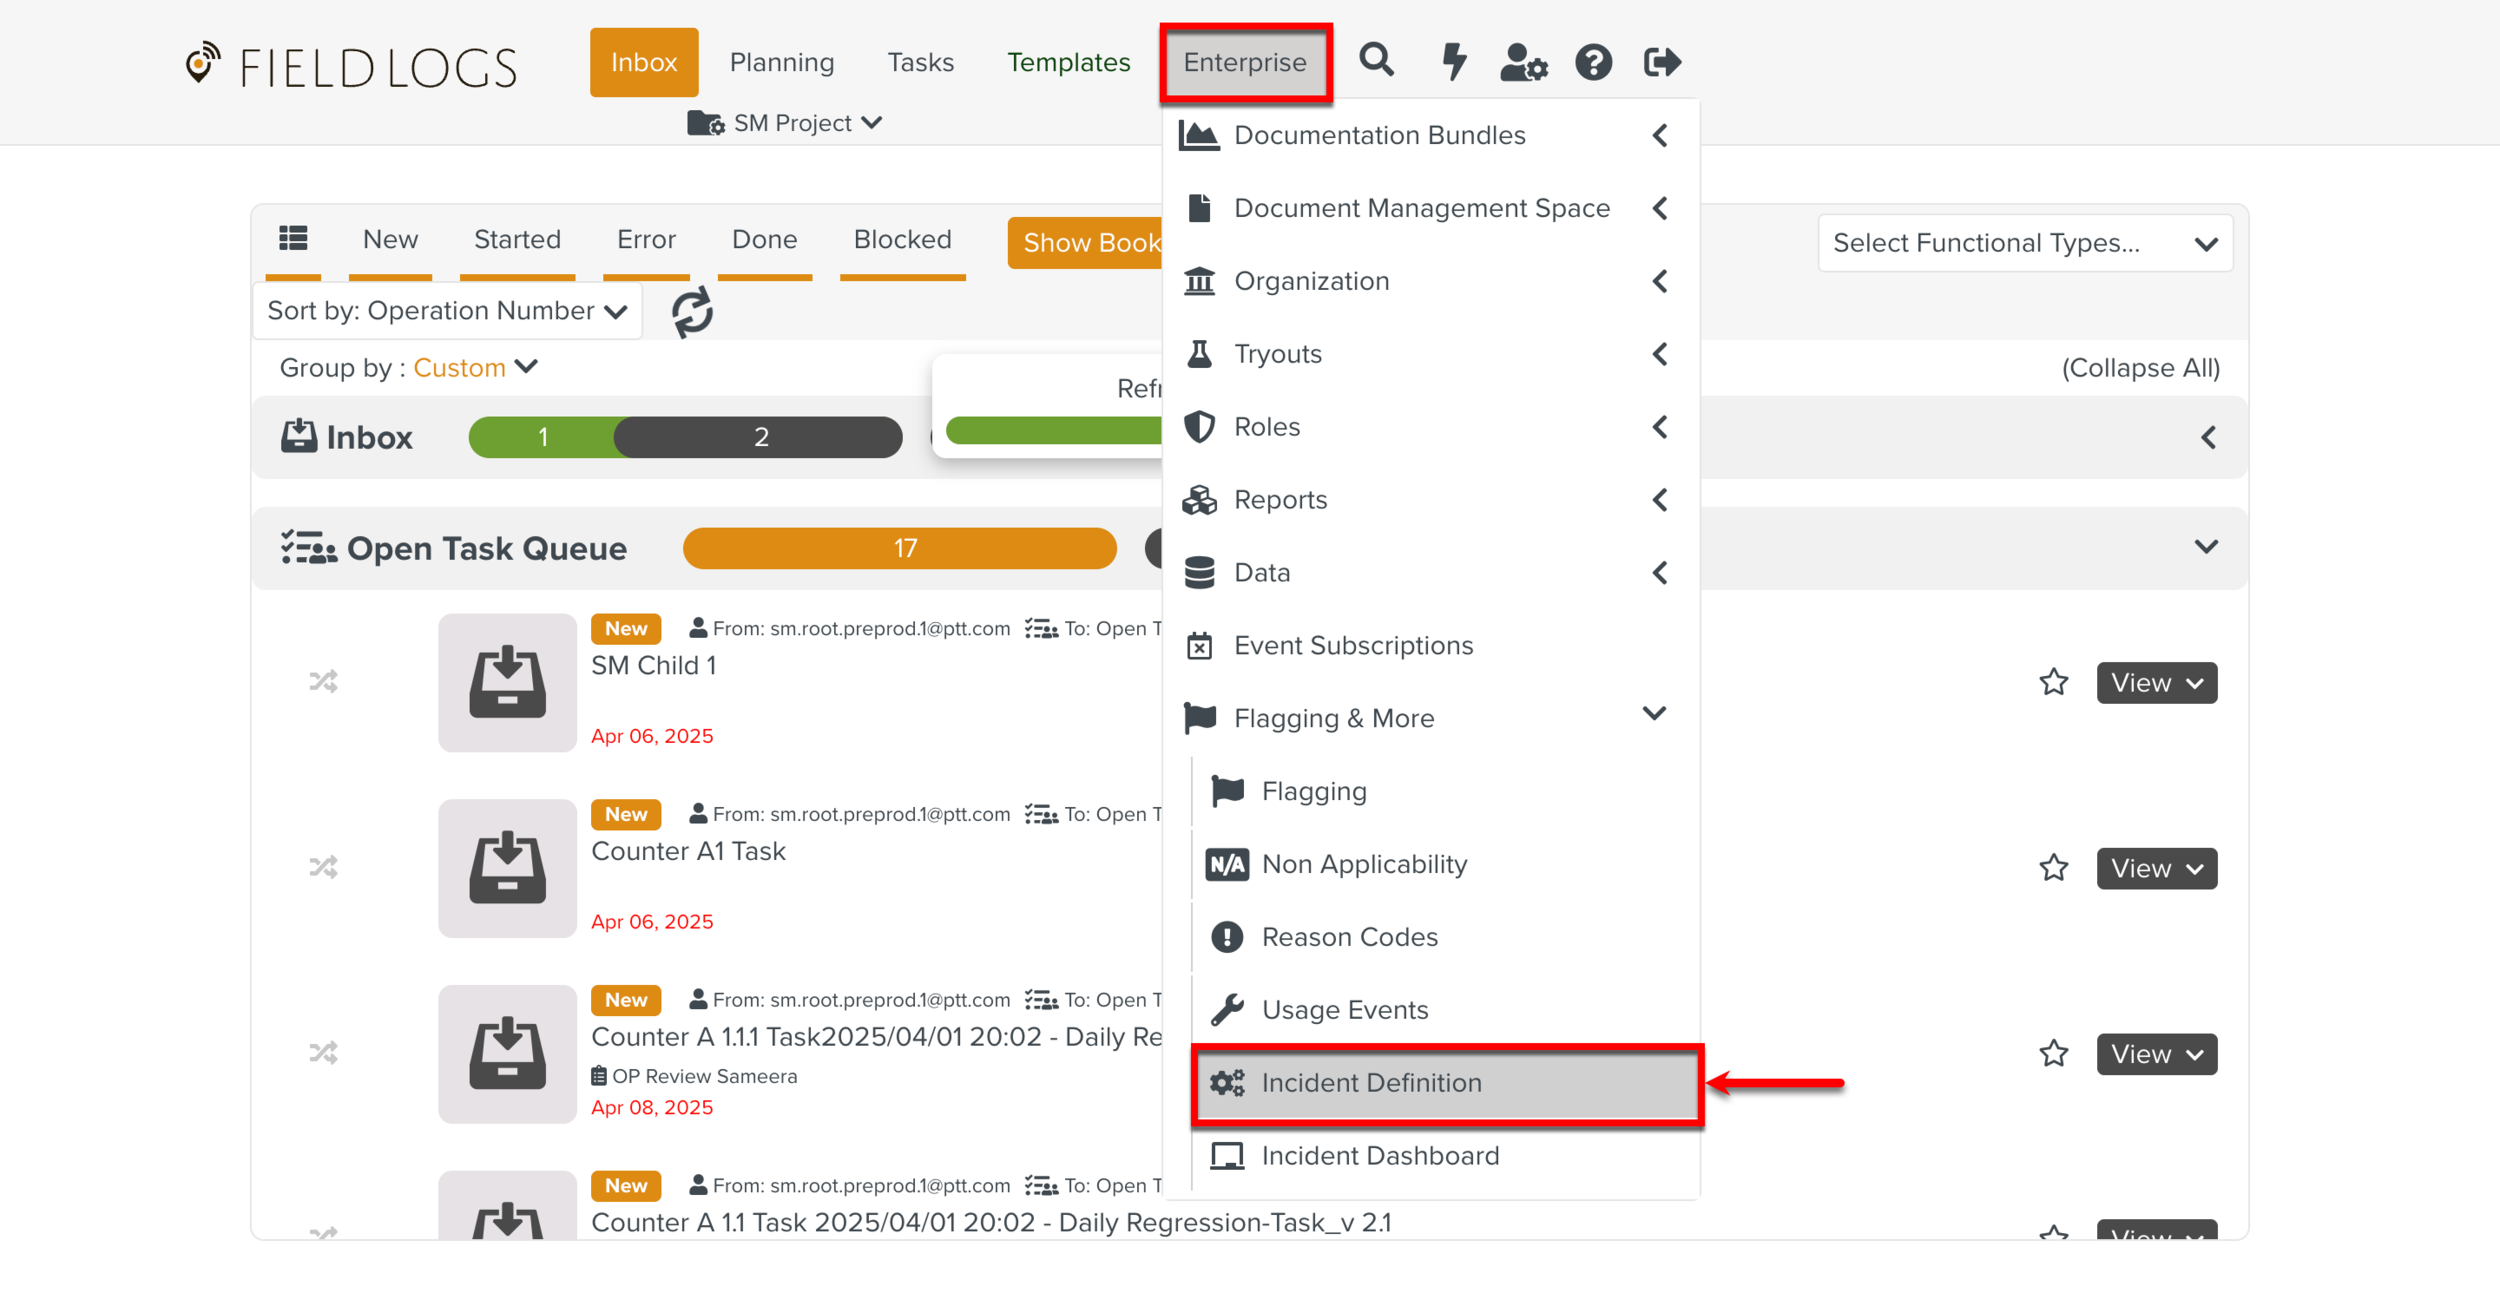
Task: Click the search magnifier icon
Action: click(x=1376, y=61)
